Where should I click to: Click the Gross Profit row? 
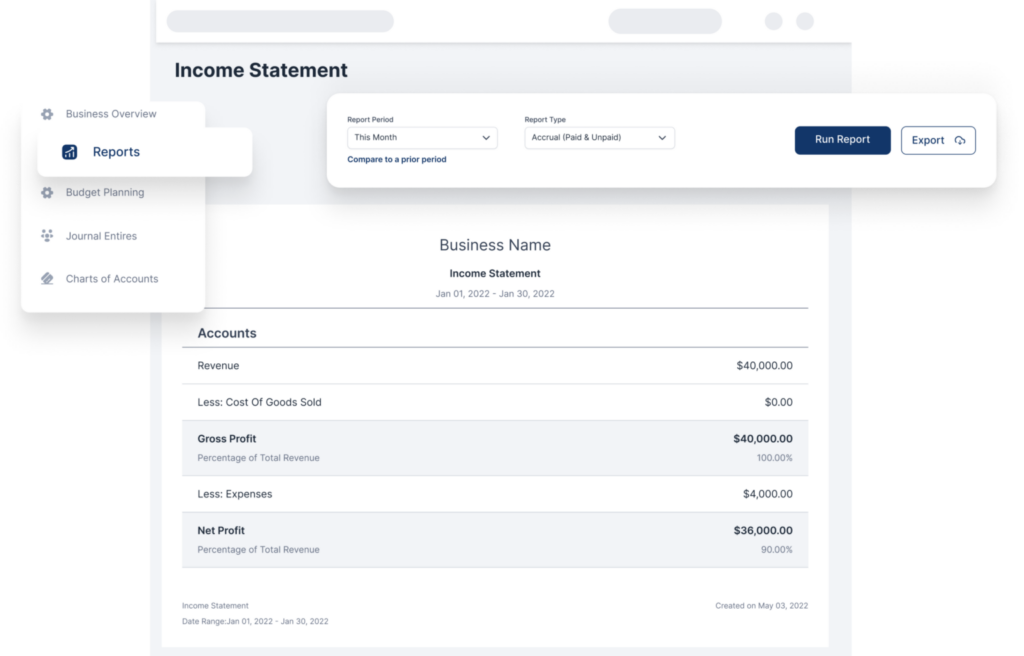click(x=495, y=447)
